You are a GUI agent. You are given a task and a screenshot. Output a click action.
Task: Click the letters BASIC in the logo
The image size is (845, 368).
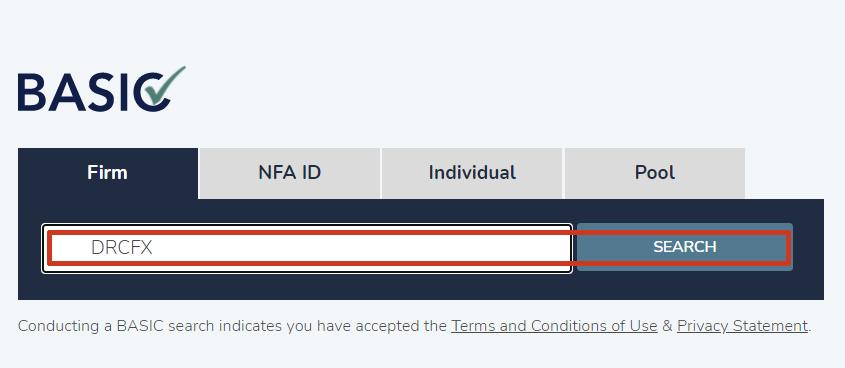pyautogui.click(x=86, y=93)
